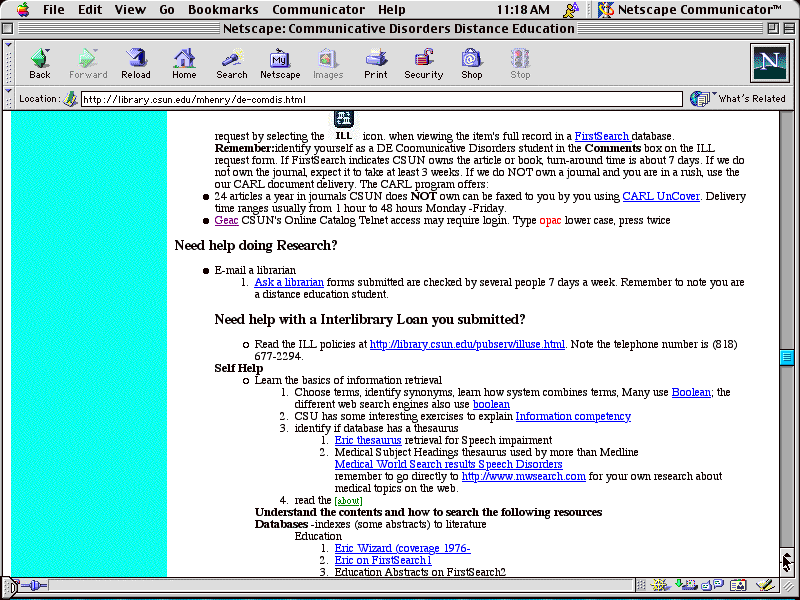Go to the Home page icon
The image size is (800, 600).
click(184, 64)
